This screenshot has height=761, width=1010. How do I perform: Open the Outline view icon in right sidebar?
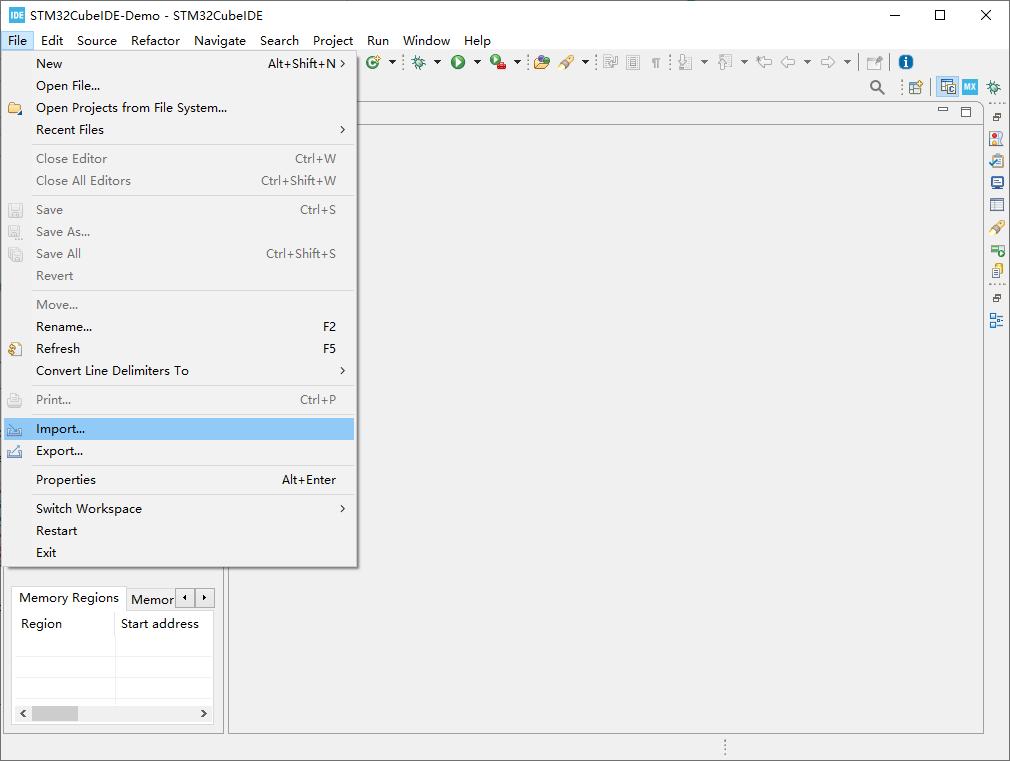click(x=996, y=320)
